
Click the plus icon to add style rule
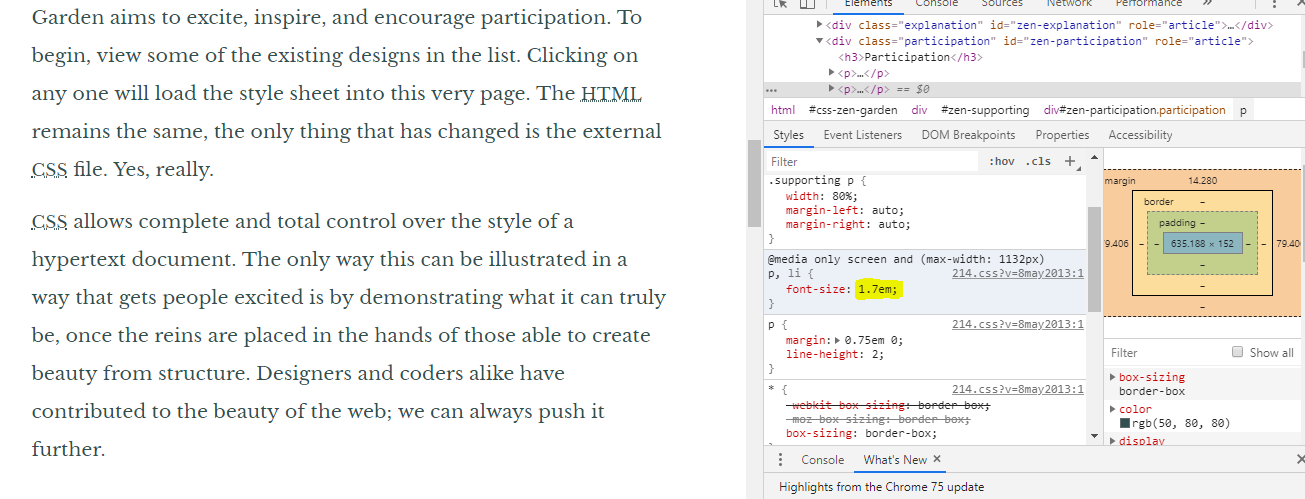coord(1070,161)
